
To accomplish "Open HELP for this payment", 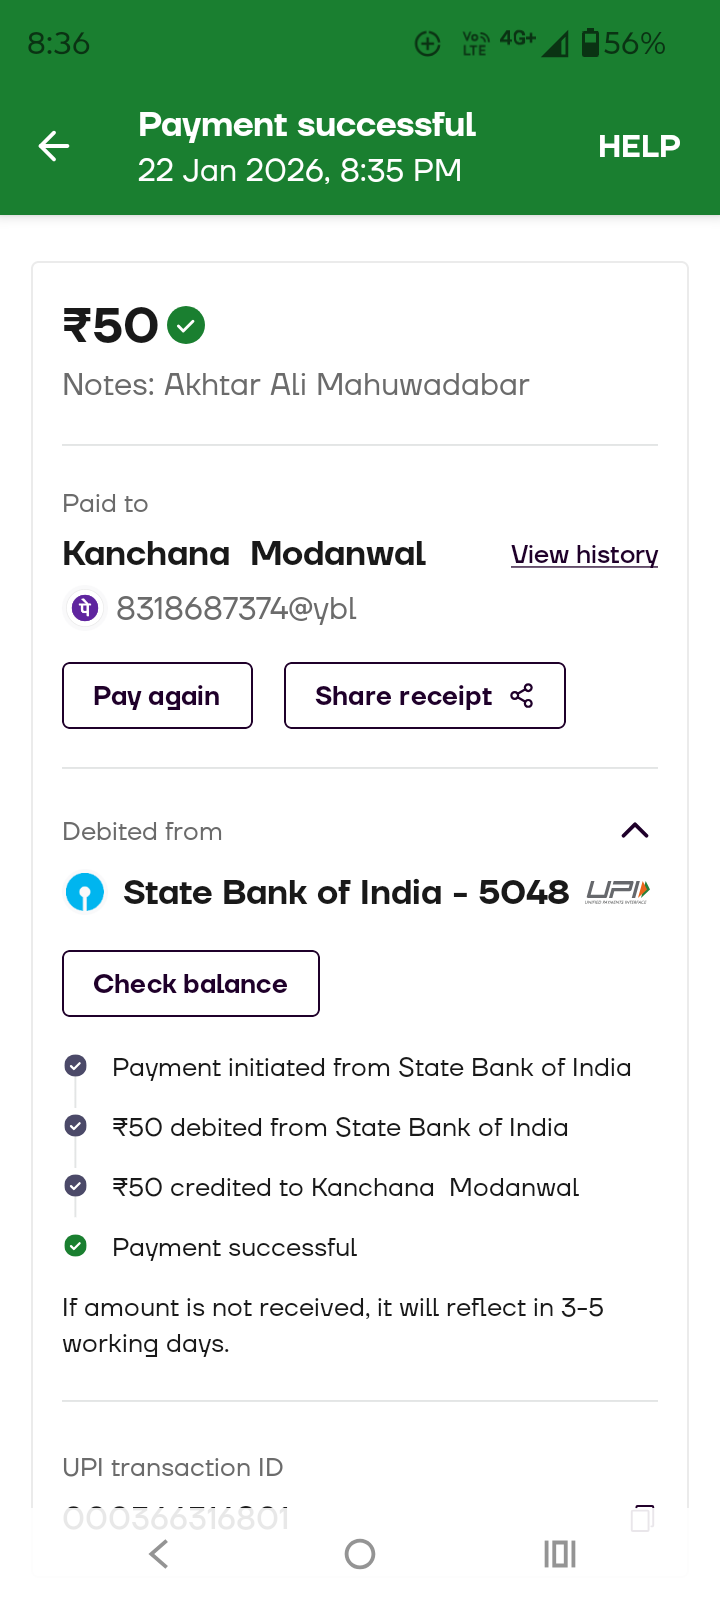I will click(x=639, y=147).
